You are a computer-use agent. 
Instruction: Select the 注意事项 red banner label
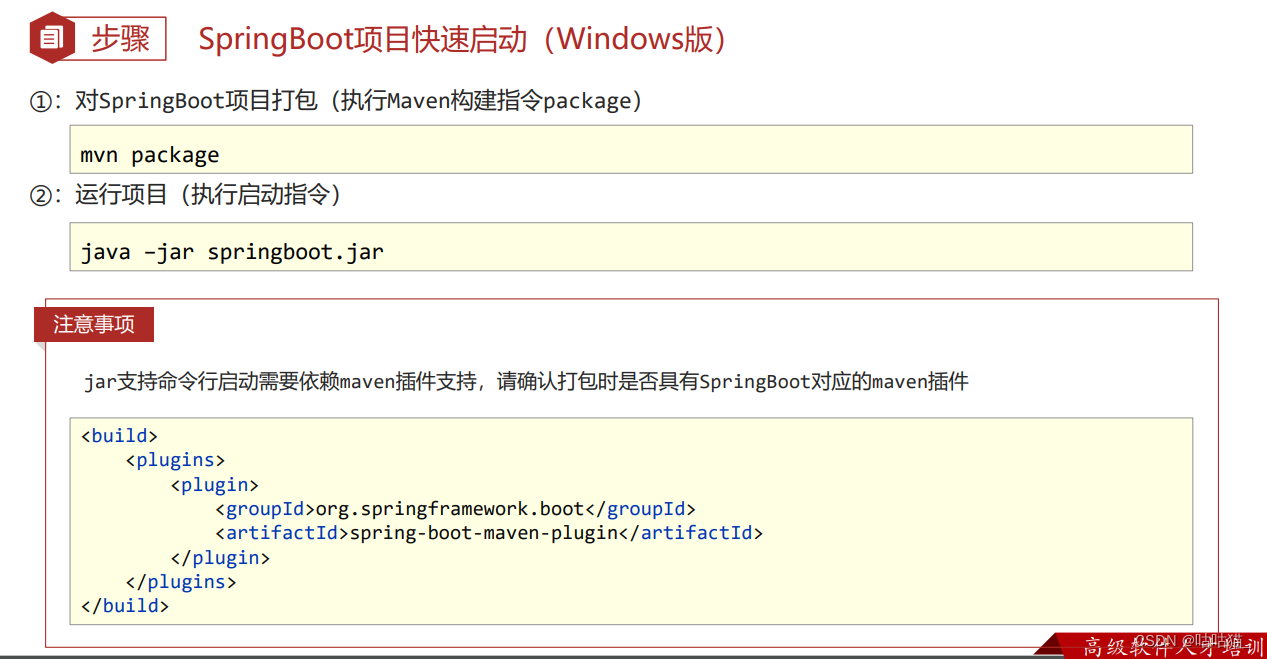pyautogui.click(x=94, y=324)
